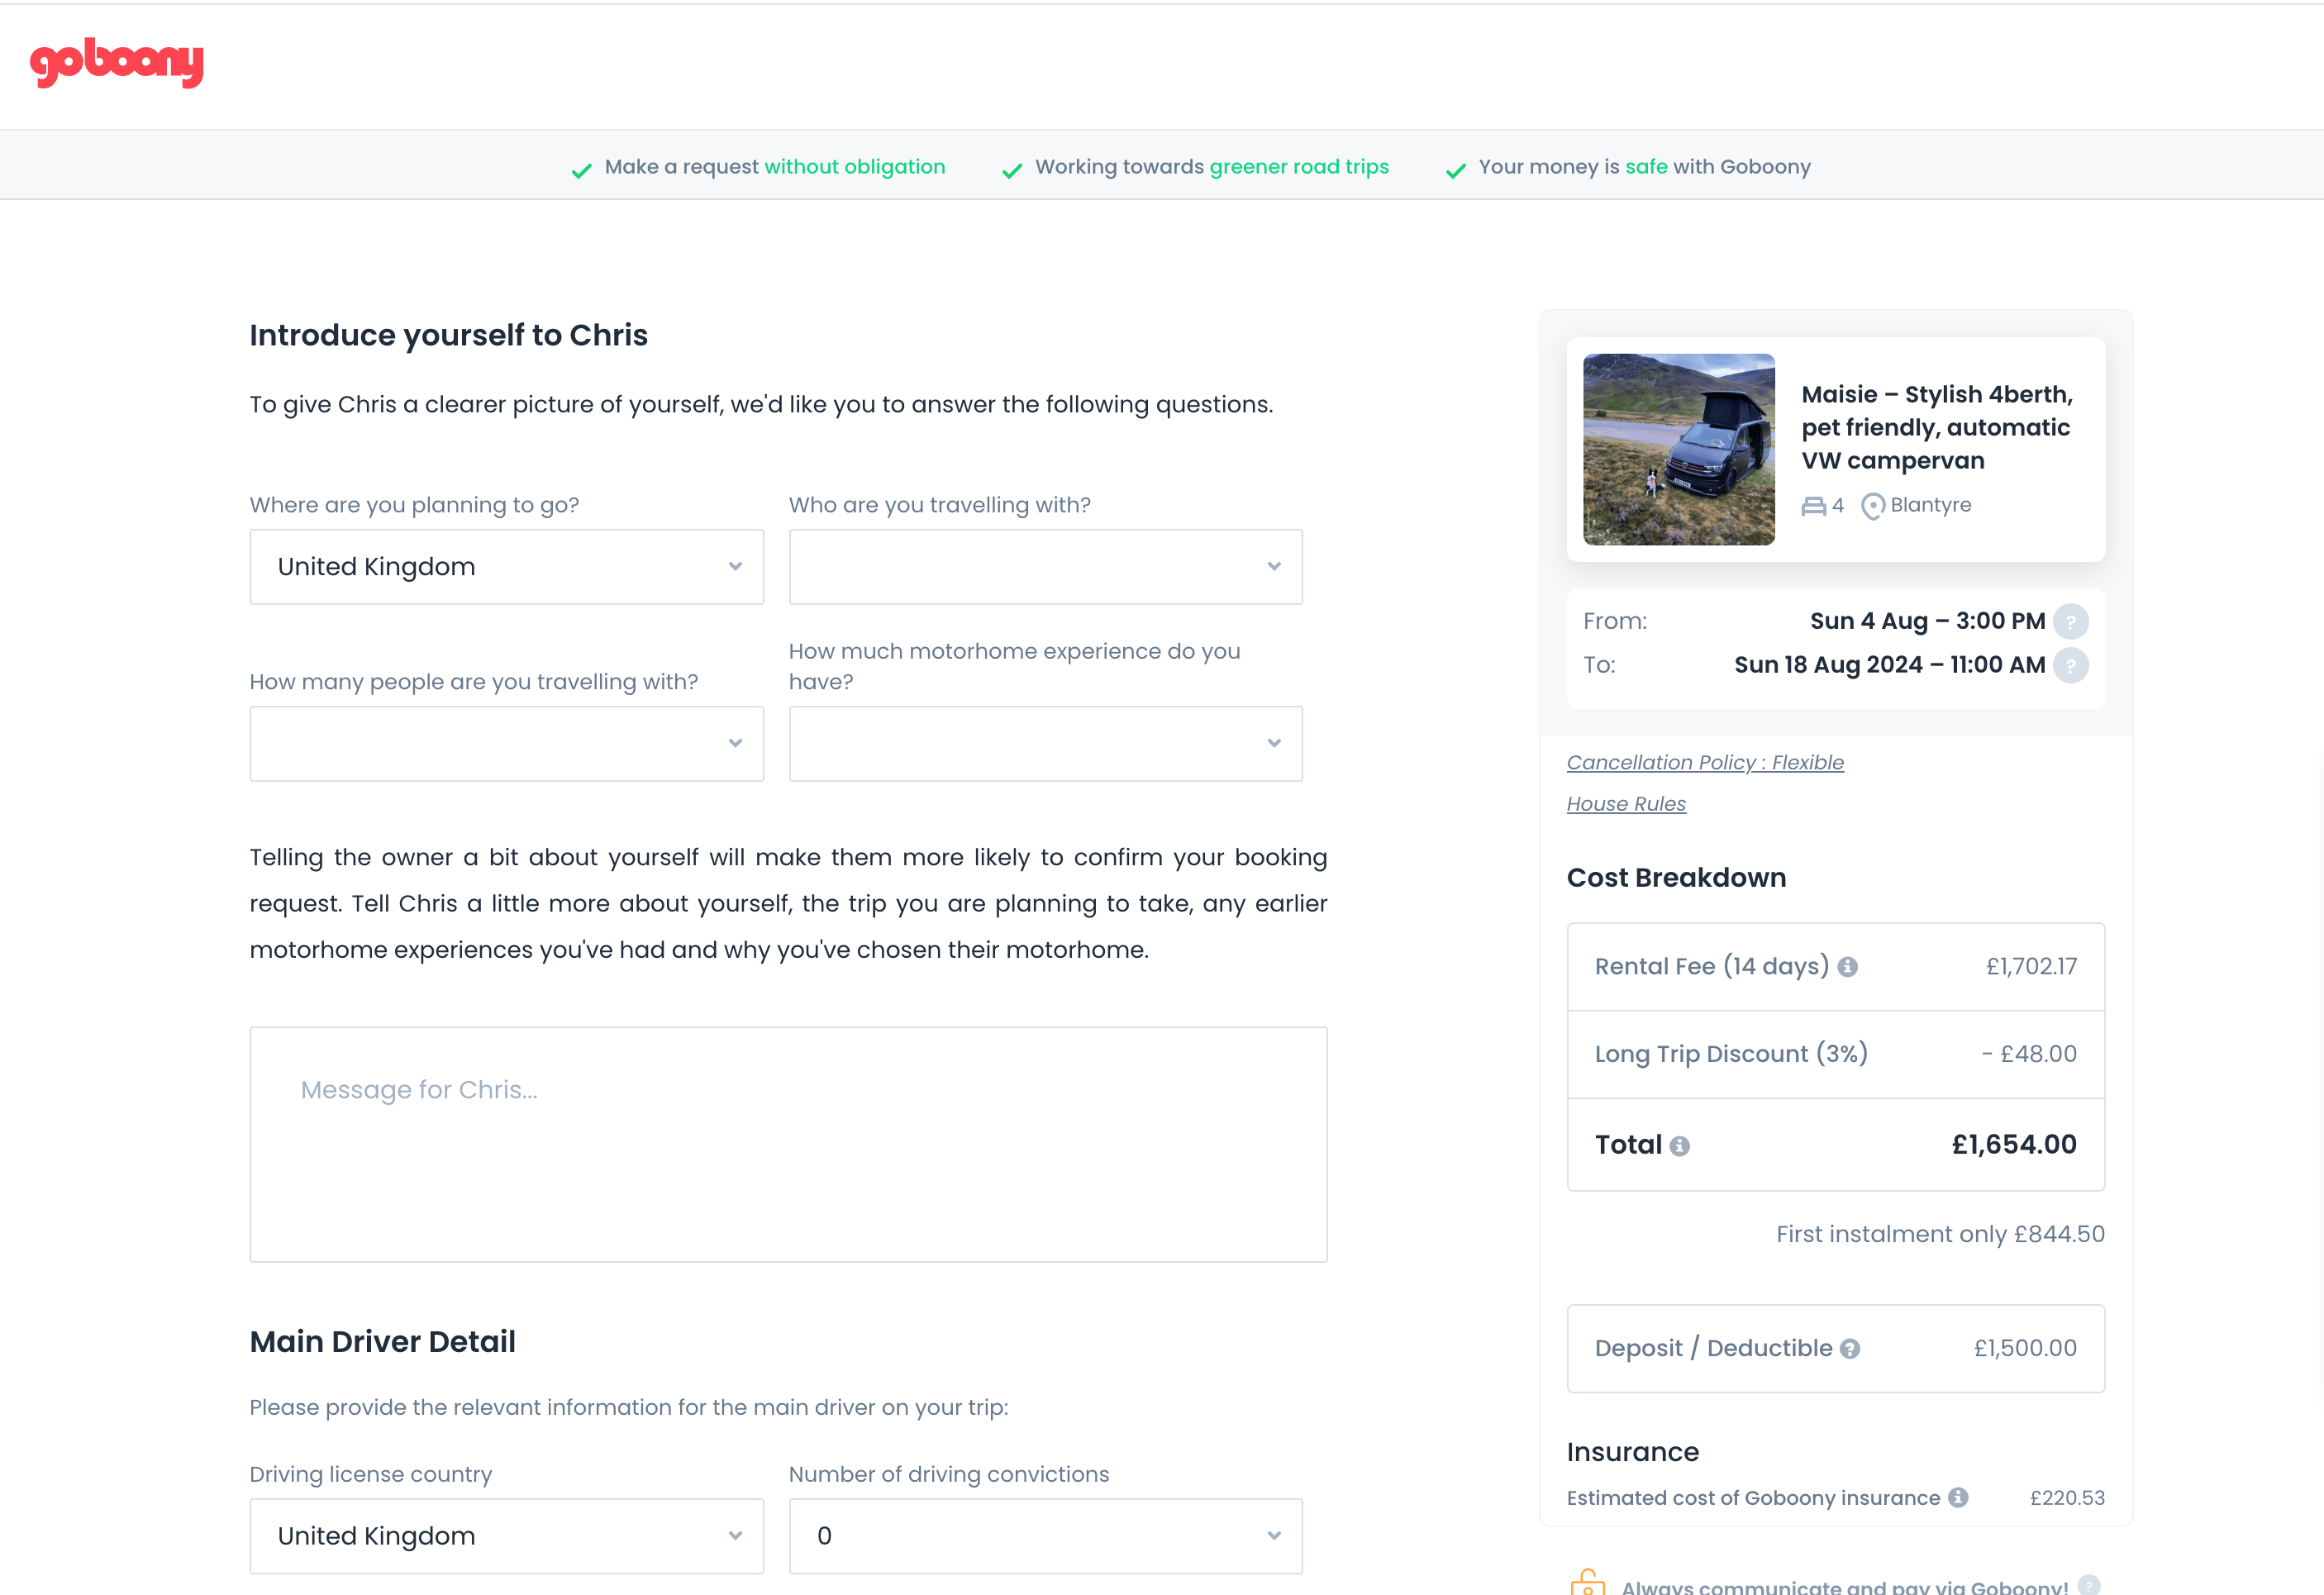Screen dimensions: 2324x1595
Task: Open the Cancellation Policy: Flexible link
Action: tap(1705, 763)
